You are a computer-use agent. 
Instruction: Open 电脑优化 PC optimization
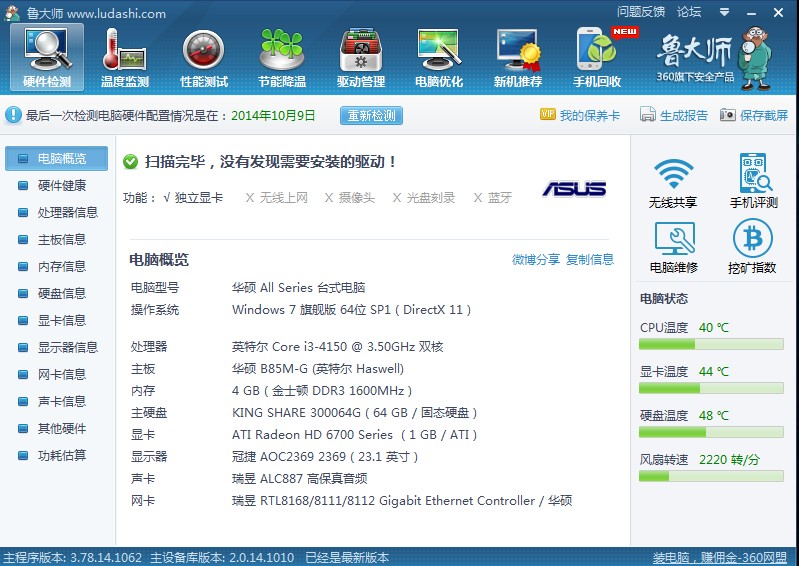(x=439, y=57)
